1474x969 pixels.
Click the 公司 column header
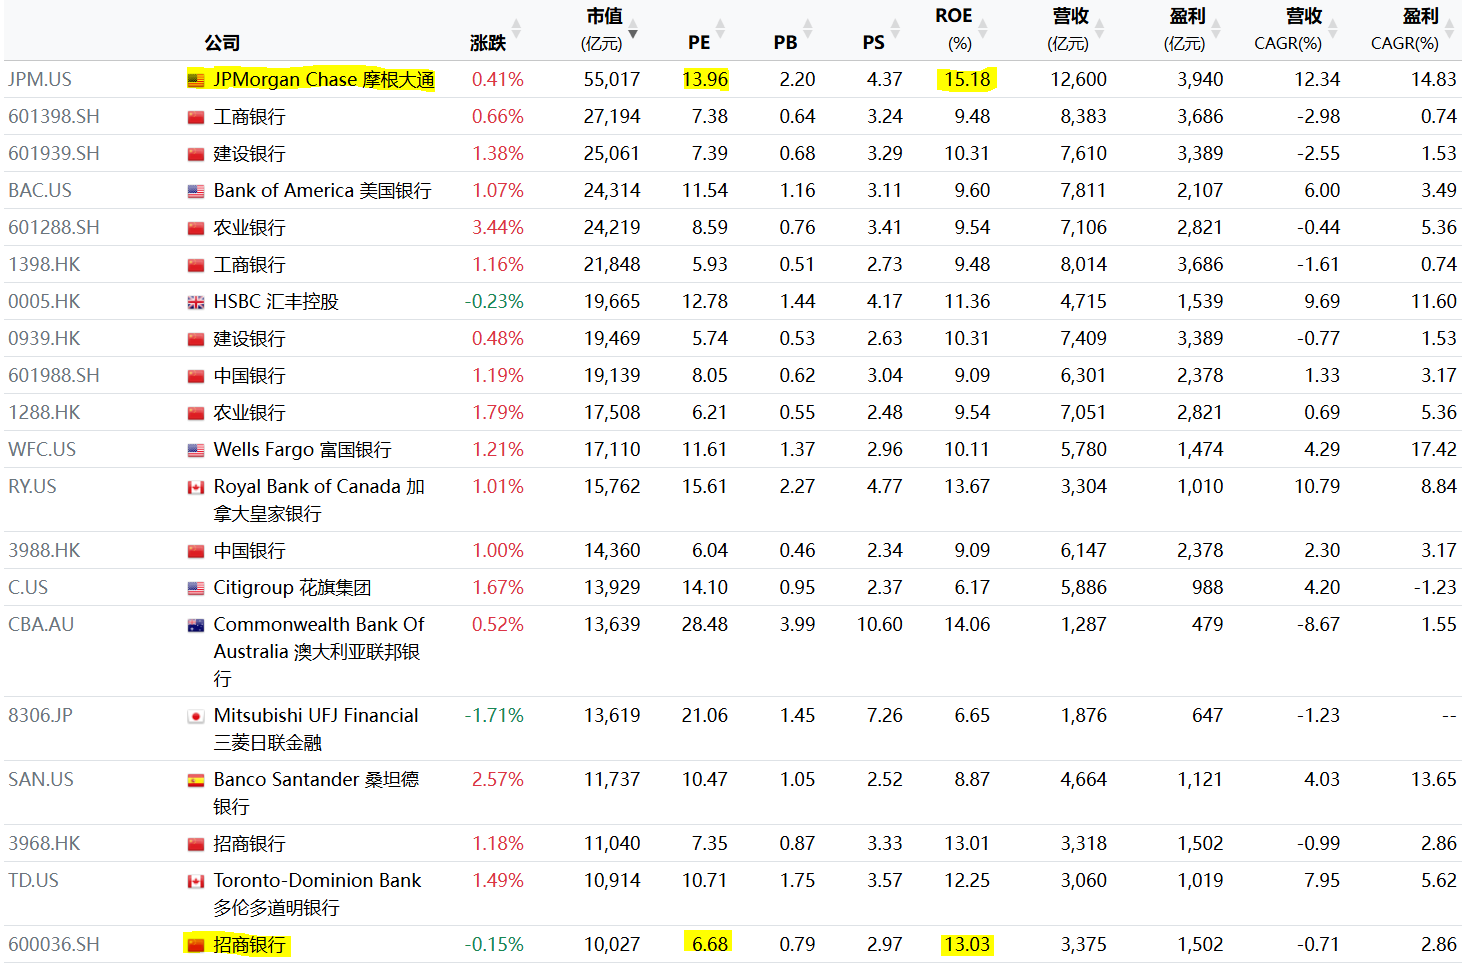point(222,43)
